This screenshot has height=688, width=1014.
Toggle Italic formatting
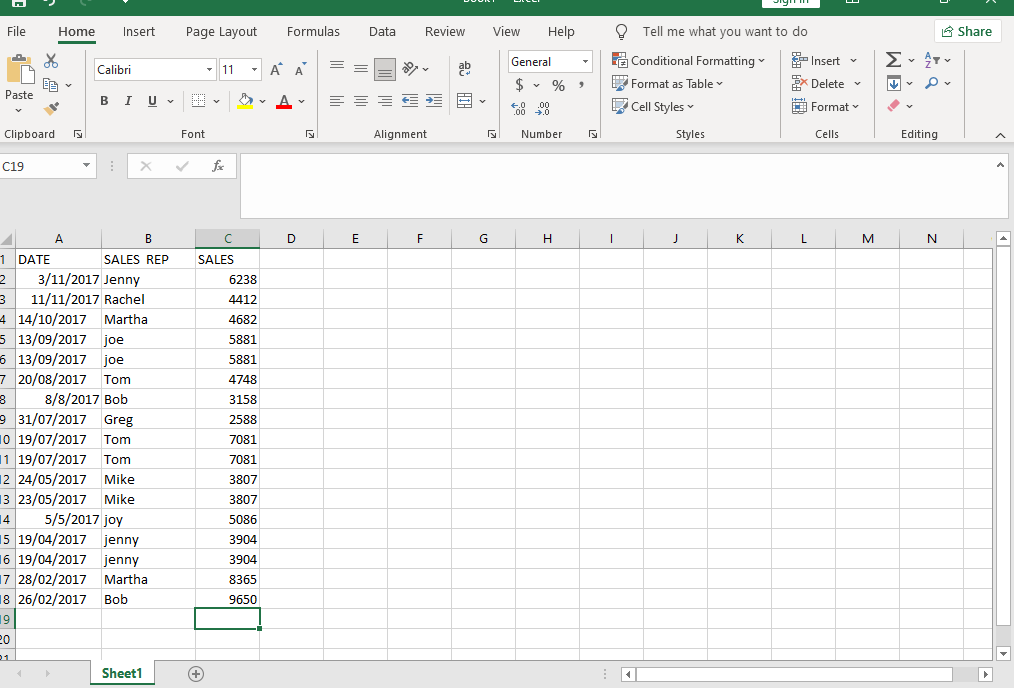[128, 101]
